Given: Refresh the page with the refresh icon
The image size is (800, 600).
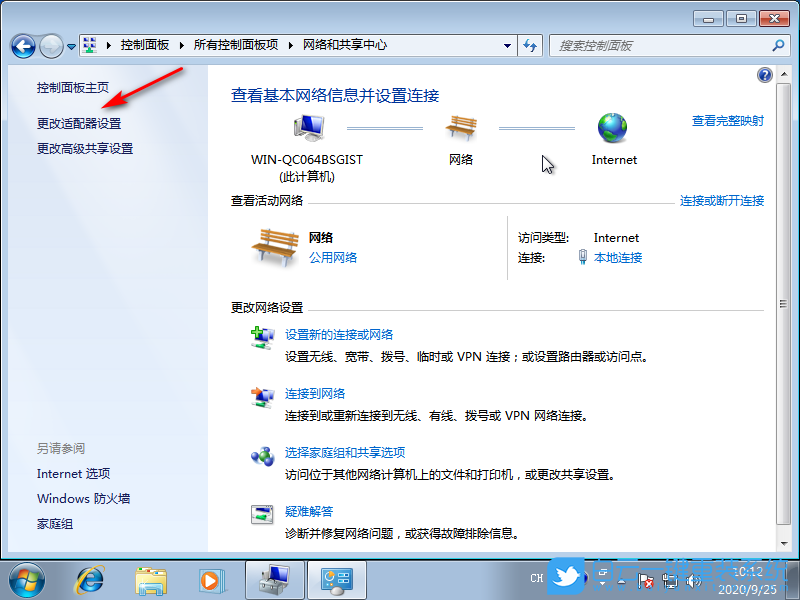Looking at the screenshot, I should click(530, 45).
